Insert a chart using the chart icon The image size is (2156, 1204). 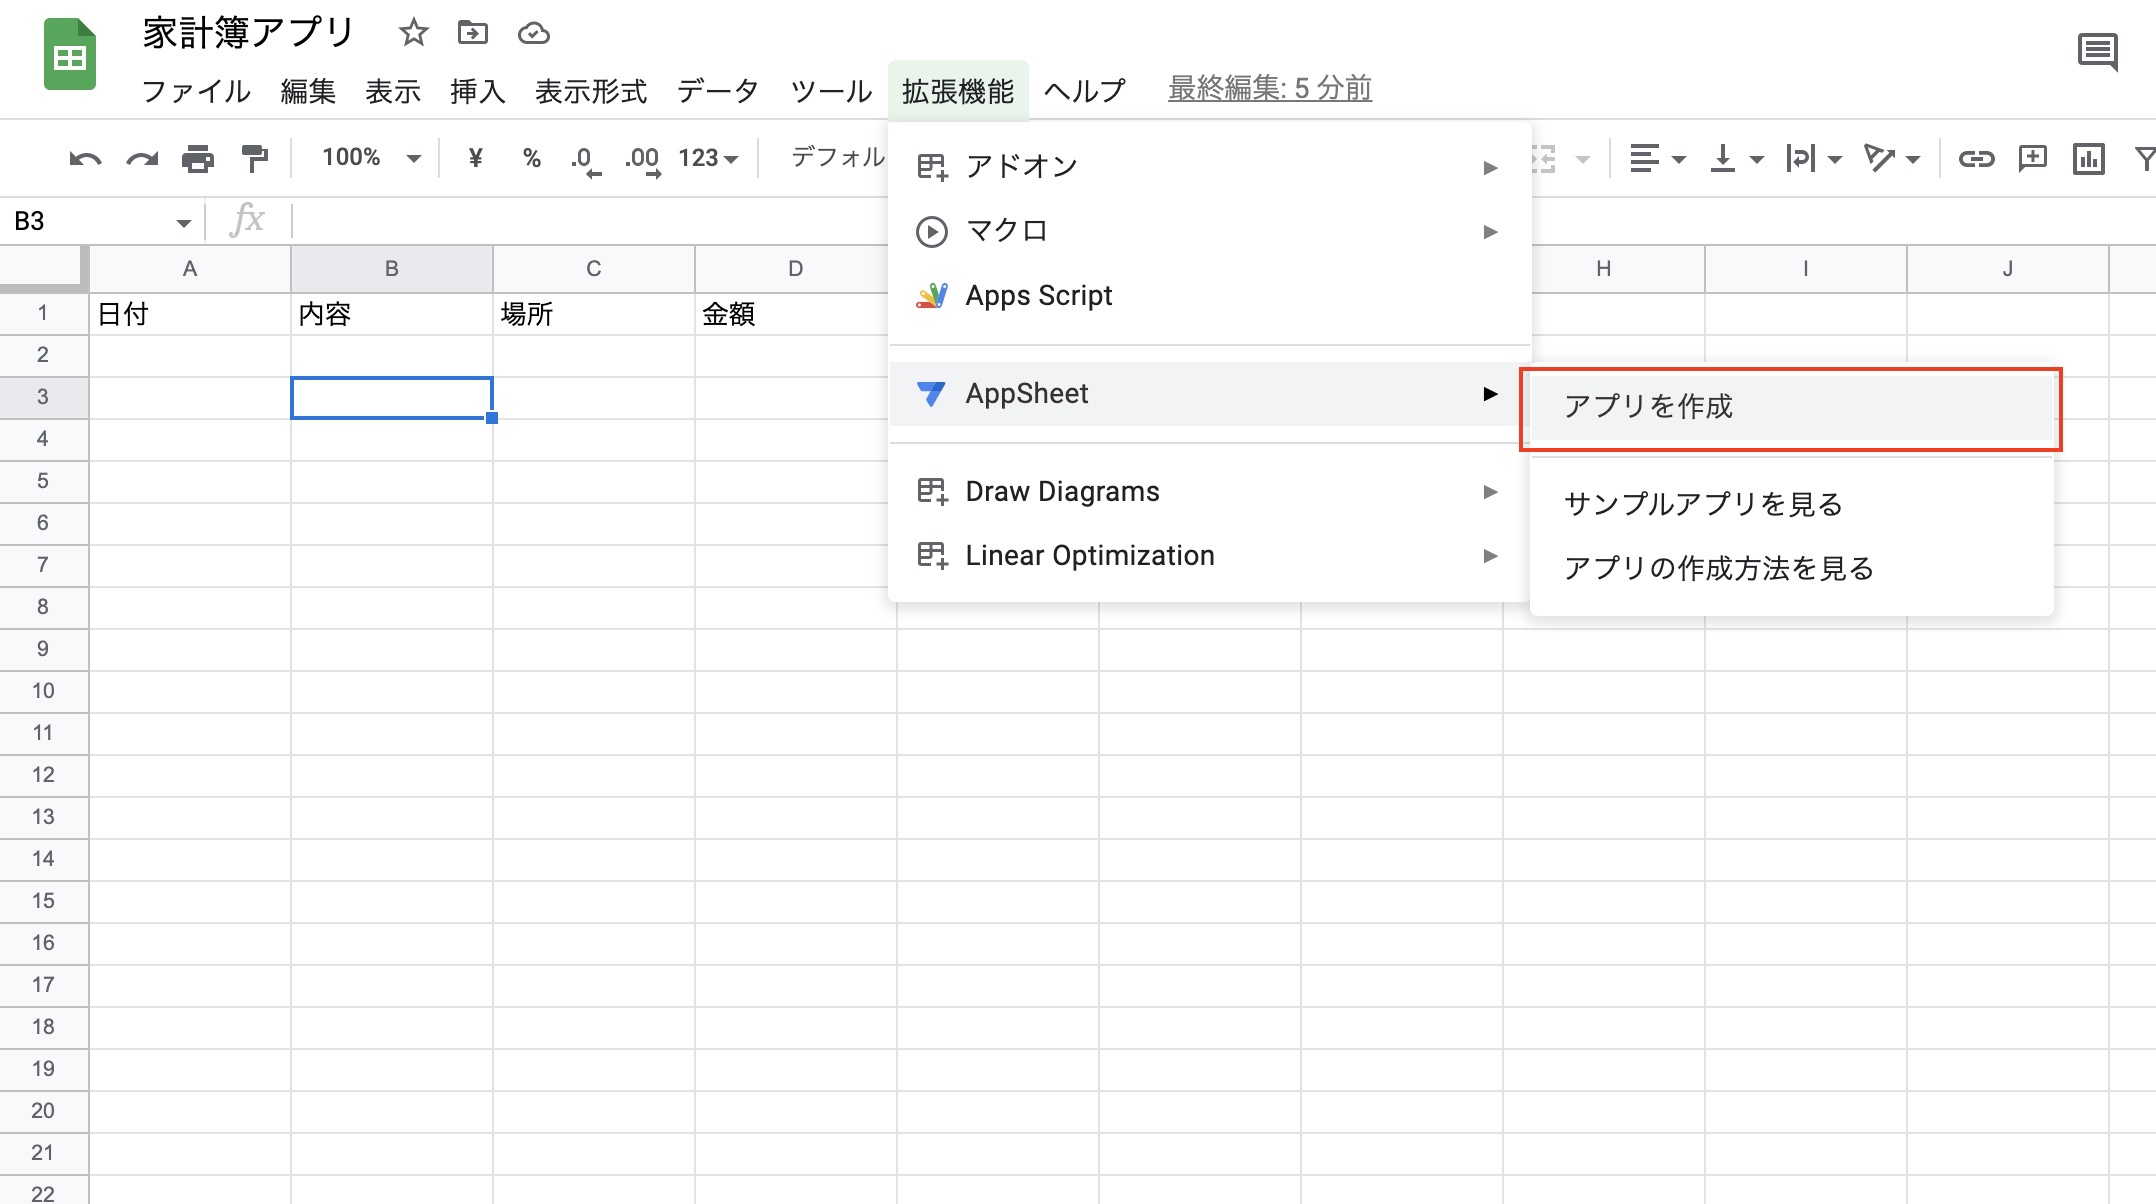pos(2088,157)
